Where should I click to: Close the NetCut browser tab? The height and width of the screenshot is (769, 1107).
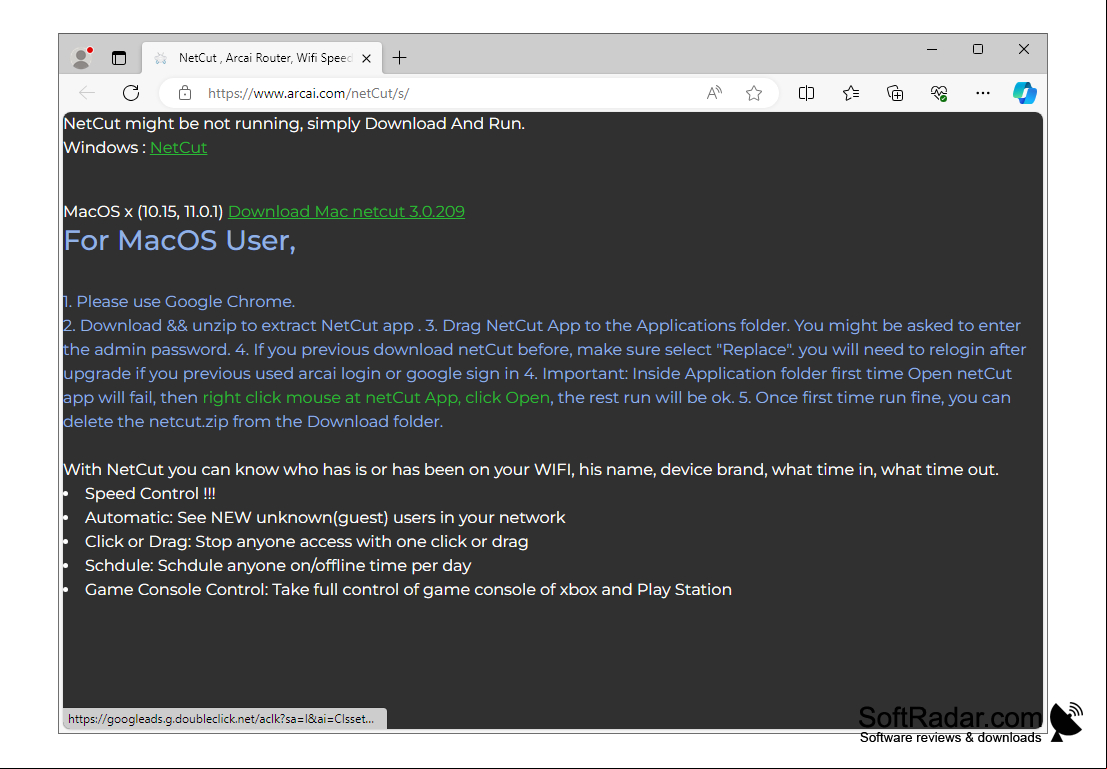[366, 59]
